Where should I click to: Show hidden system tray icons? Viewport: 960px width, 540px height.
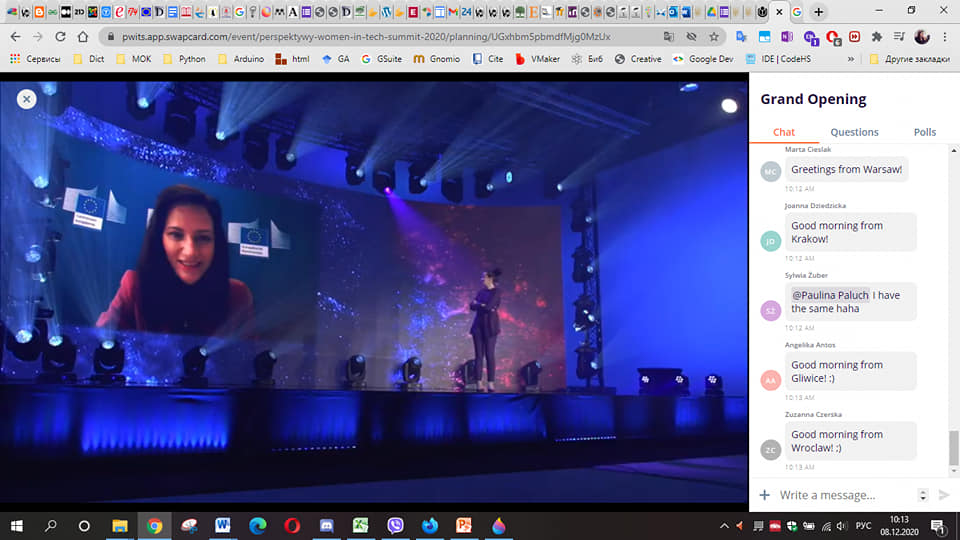(x=725, y=525)
